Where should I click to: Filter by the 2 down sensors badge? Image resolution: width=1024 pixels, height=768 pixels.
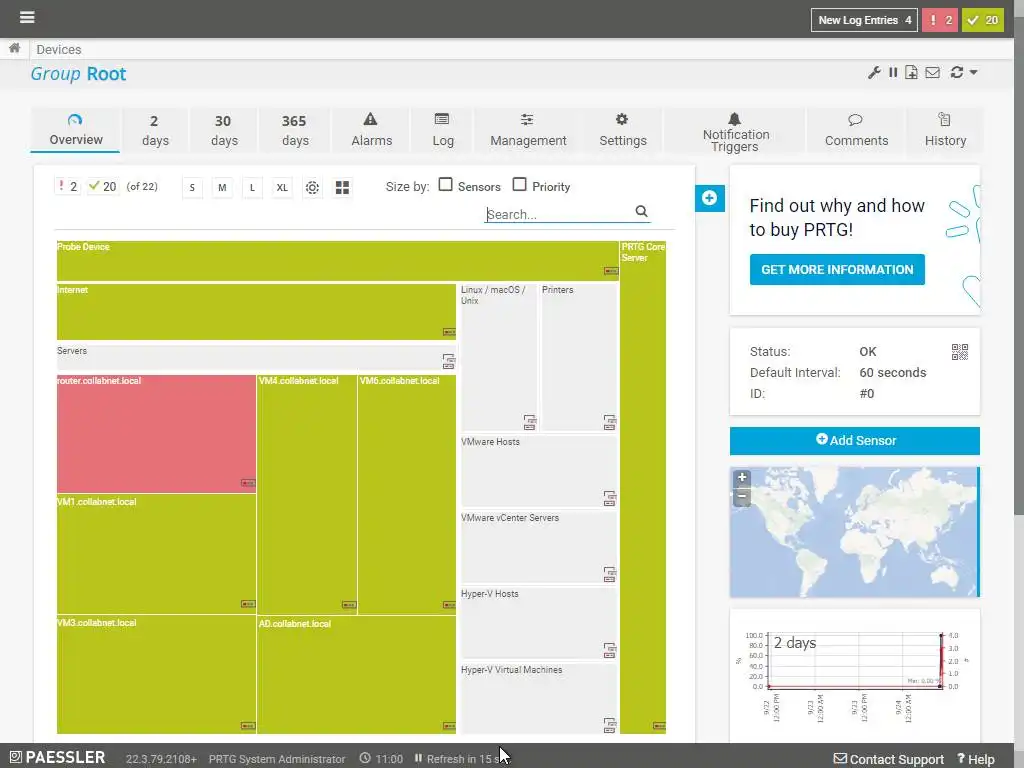click(67, 187)
